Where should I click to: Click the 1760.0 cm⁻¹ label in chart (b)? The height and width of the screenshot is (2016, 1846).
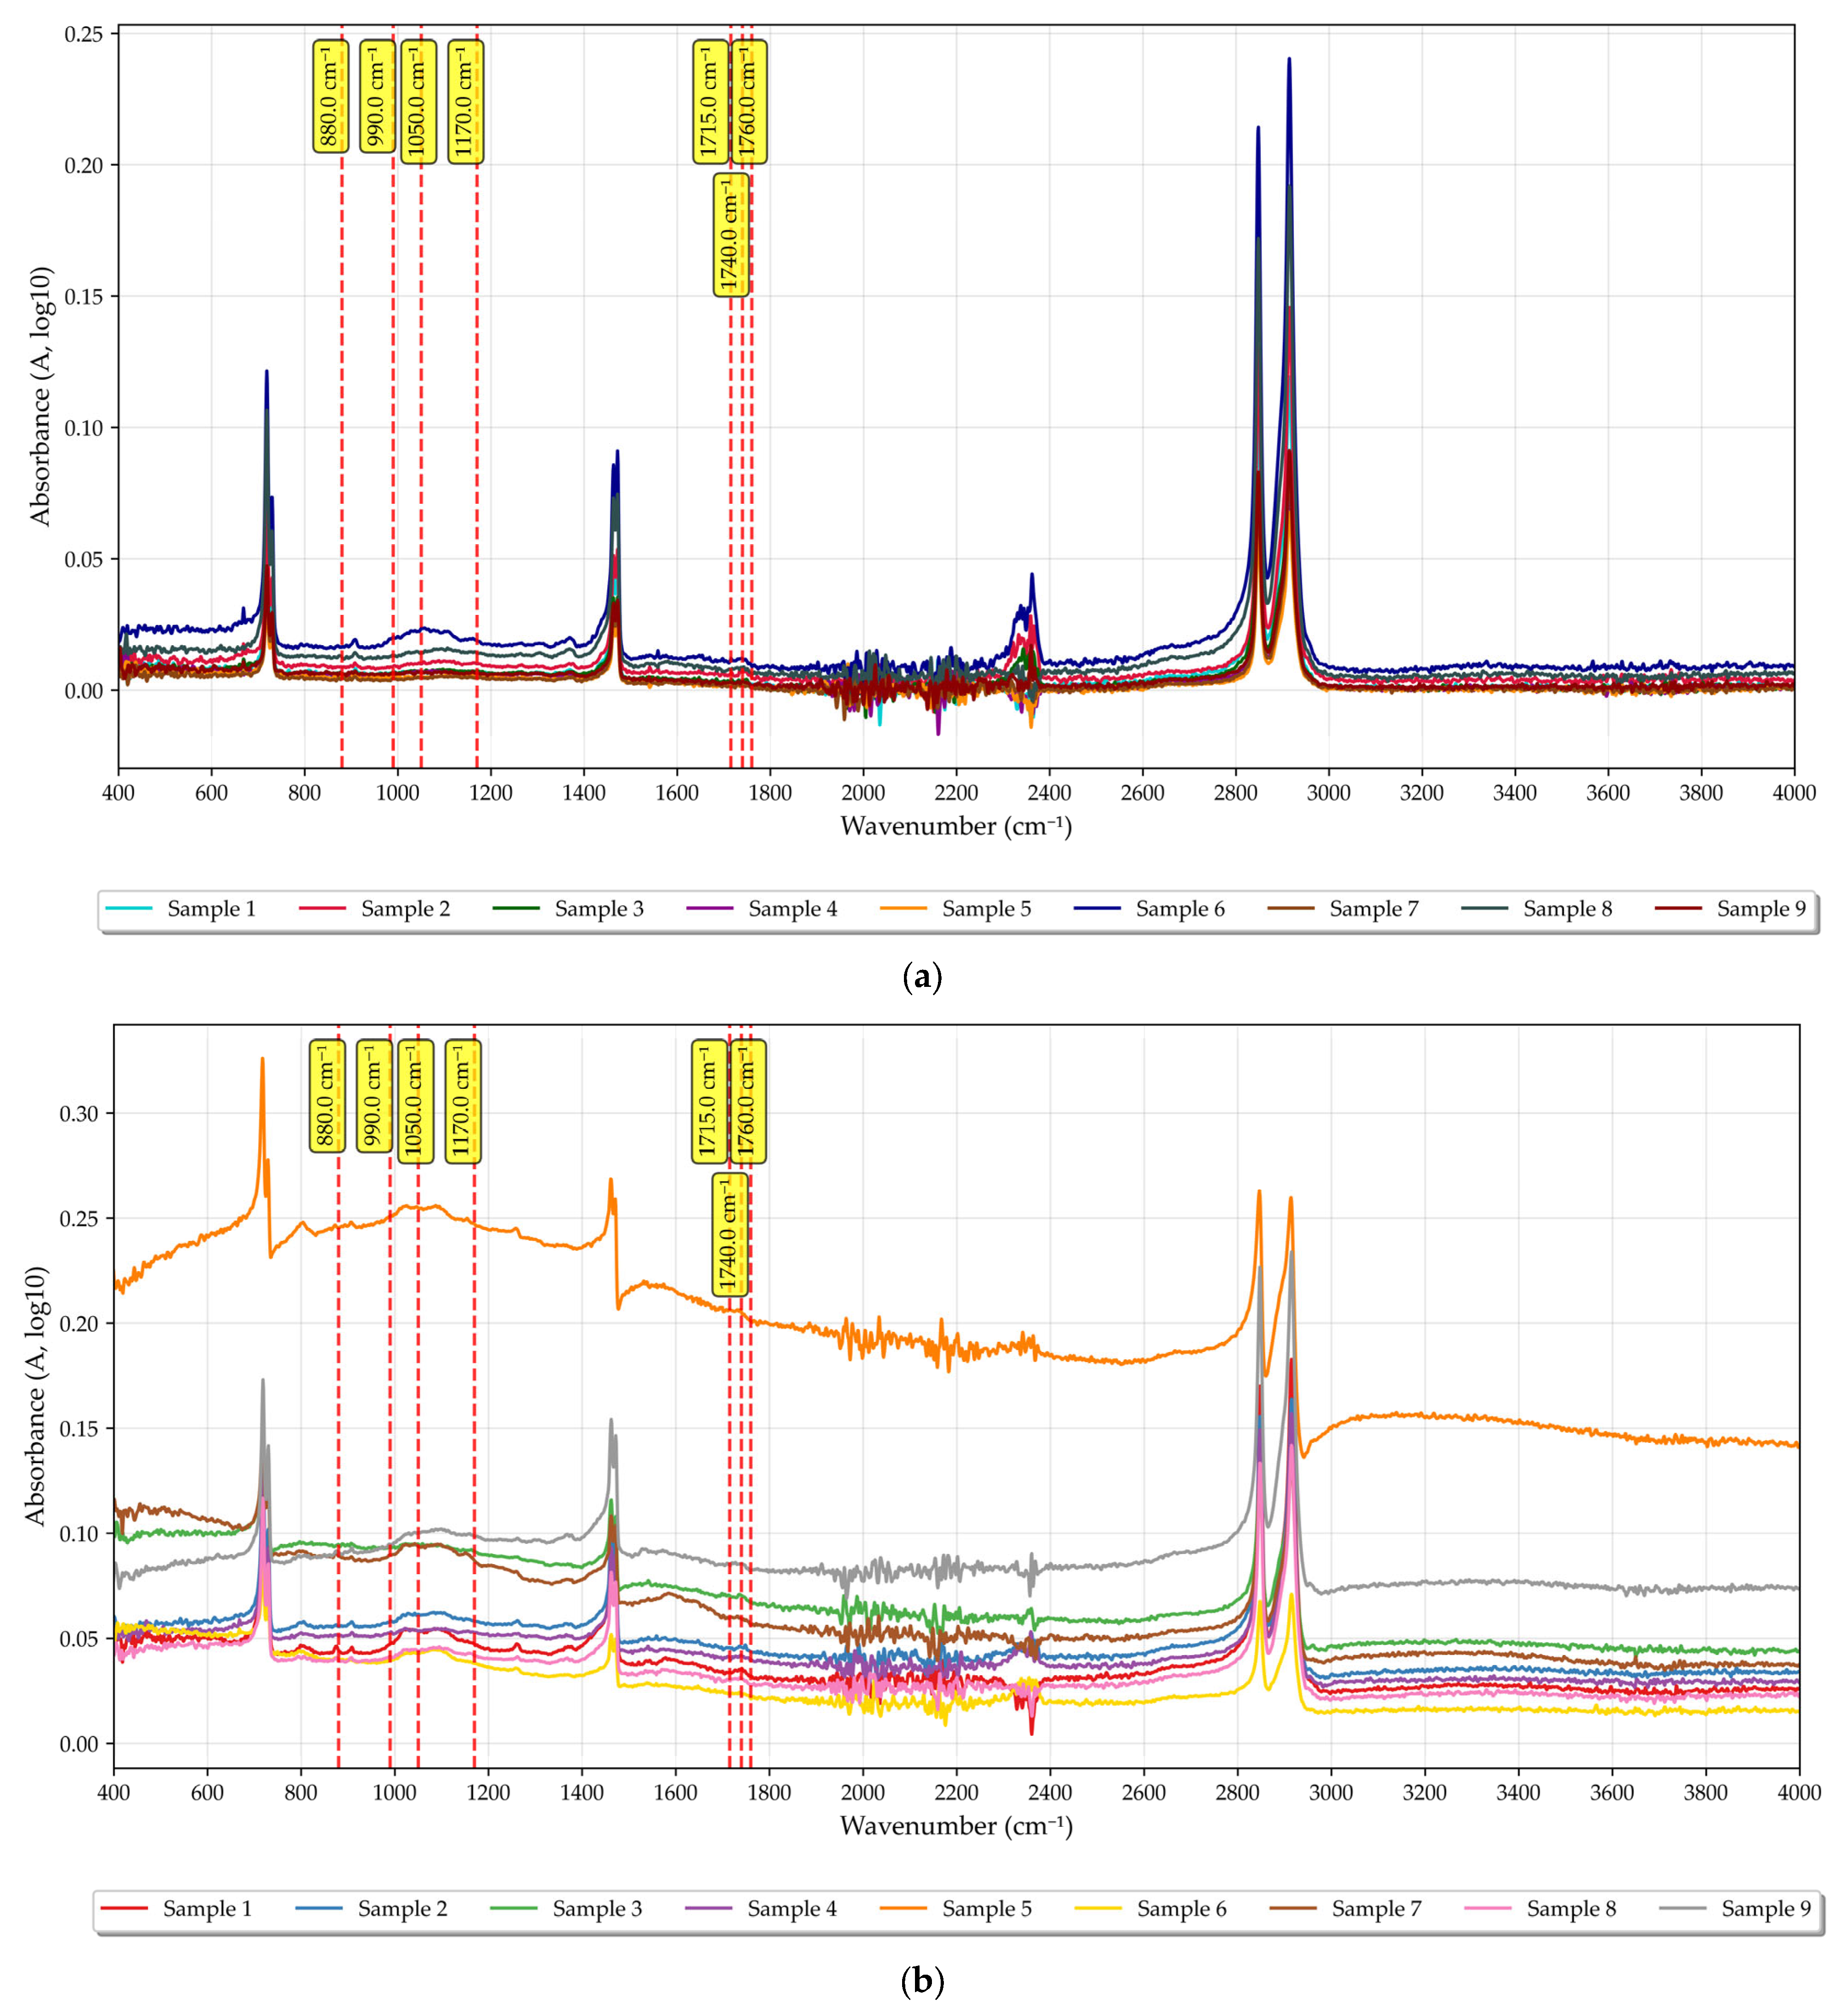[748, 1101]
